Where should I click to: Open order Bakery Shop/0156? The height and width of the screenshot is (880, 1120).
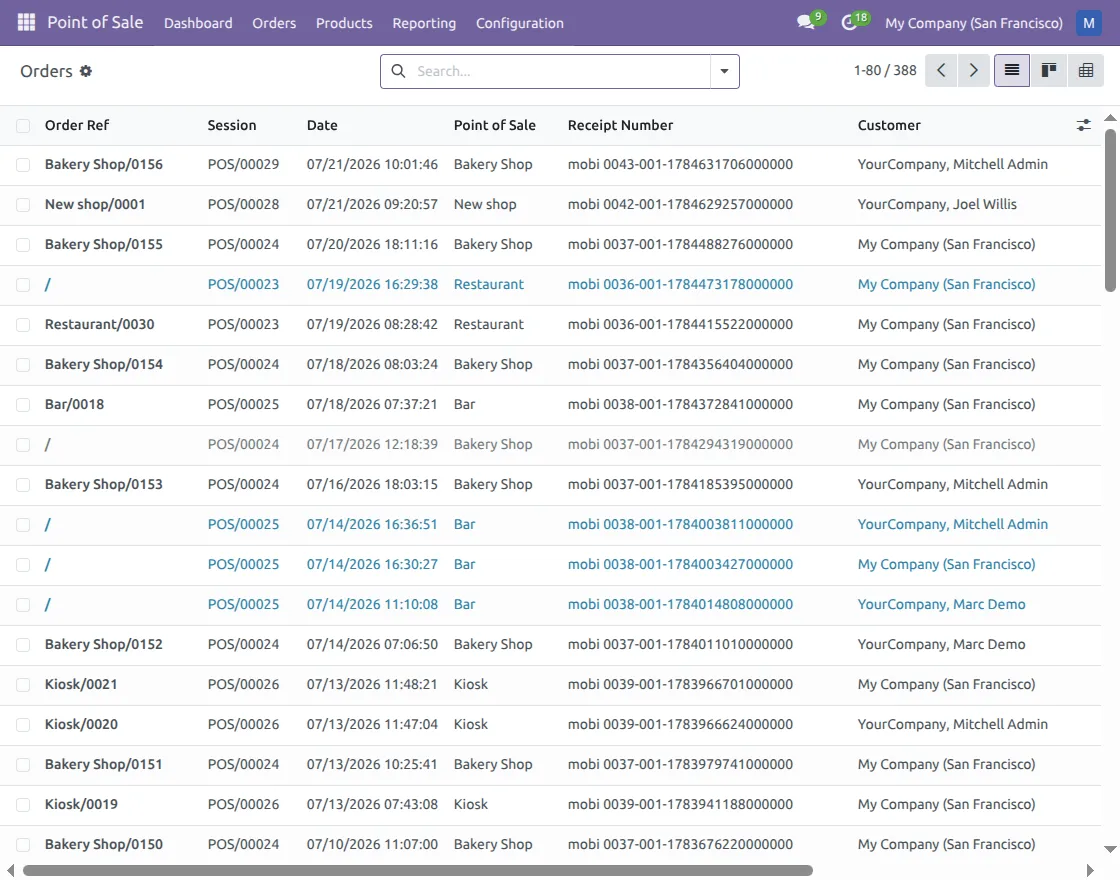click(x=104, y=164)
